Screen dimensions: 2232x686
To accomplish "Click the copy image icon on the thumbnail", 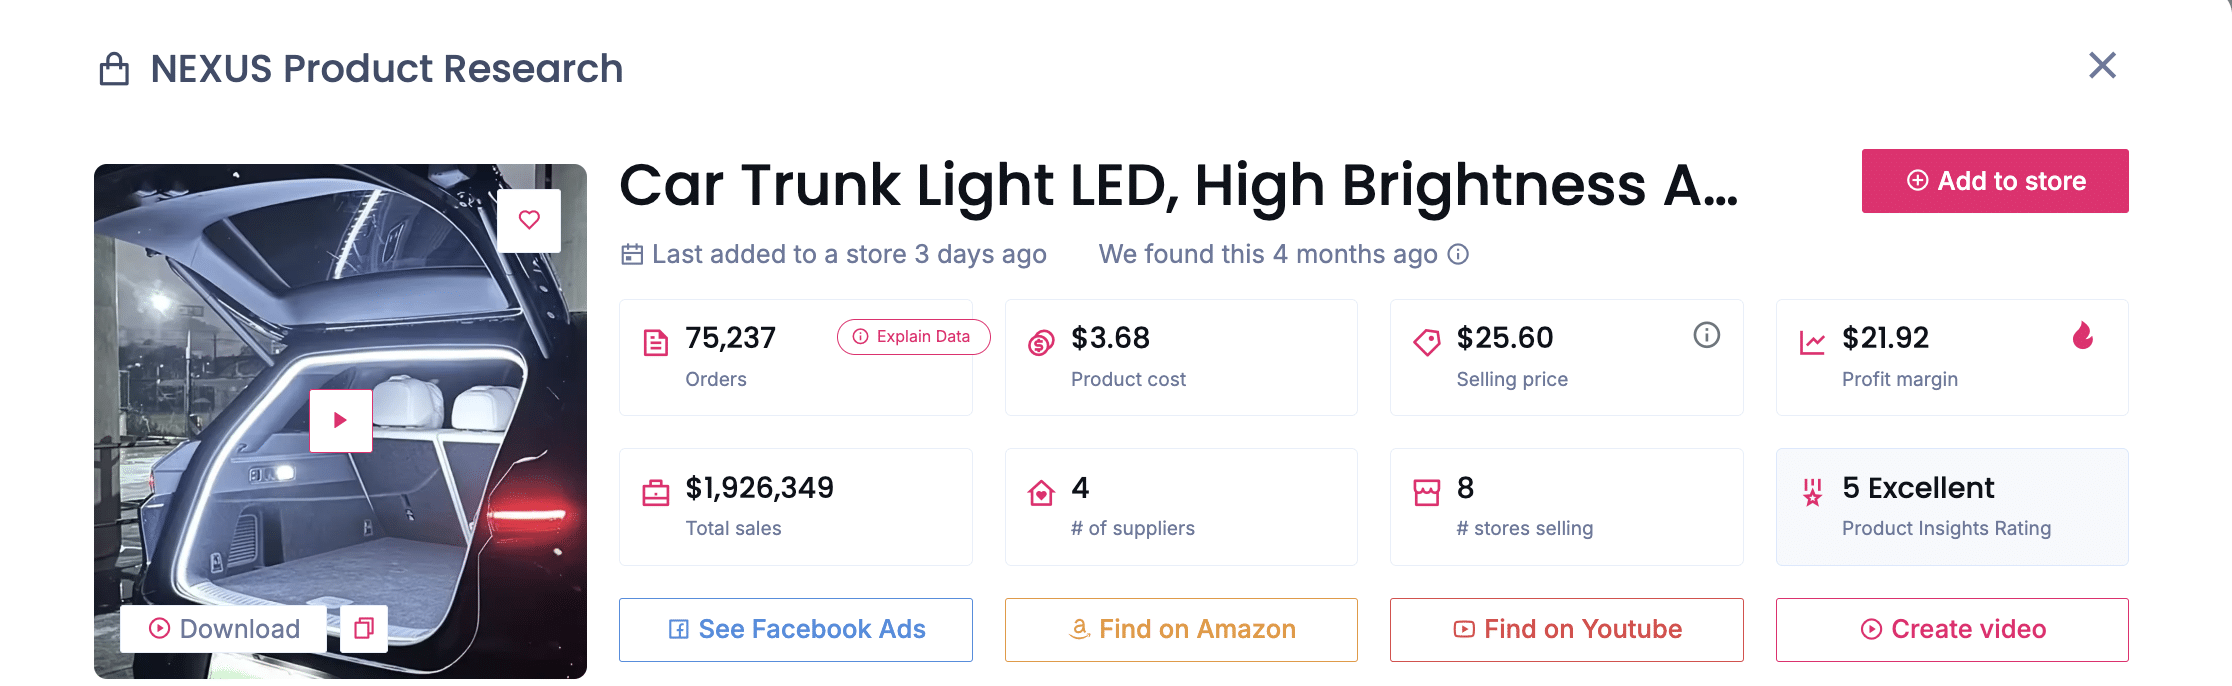I will point(363,629).
